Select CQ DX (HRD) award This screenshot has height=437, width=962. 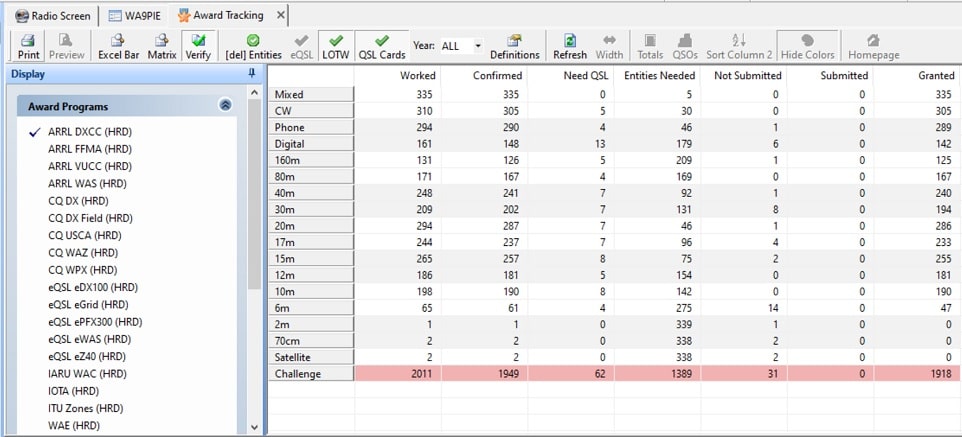coord(77,201)
